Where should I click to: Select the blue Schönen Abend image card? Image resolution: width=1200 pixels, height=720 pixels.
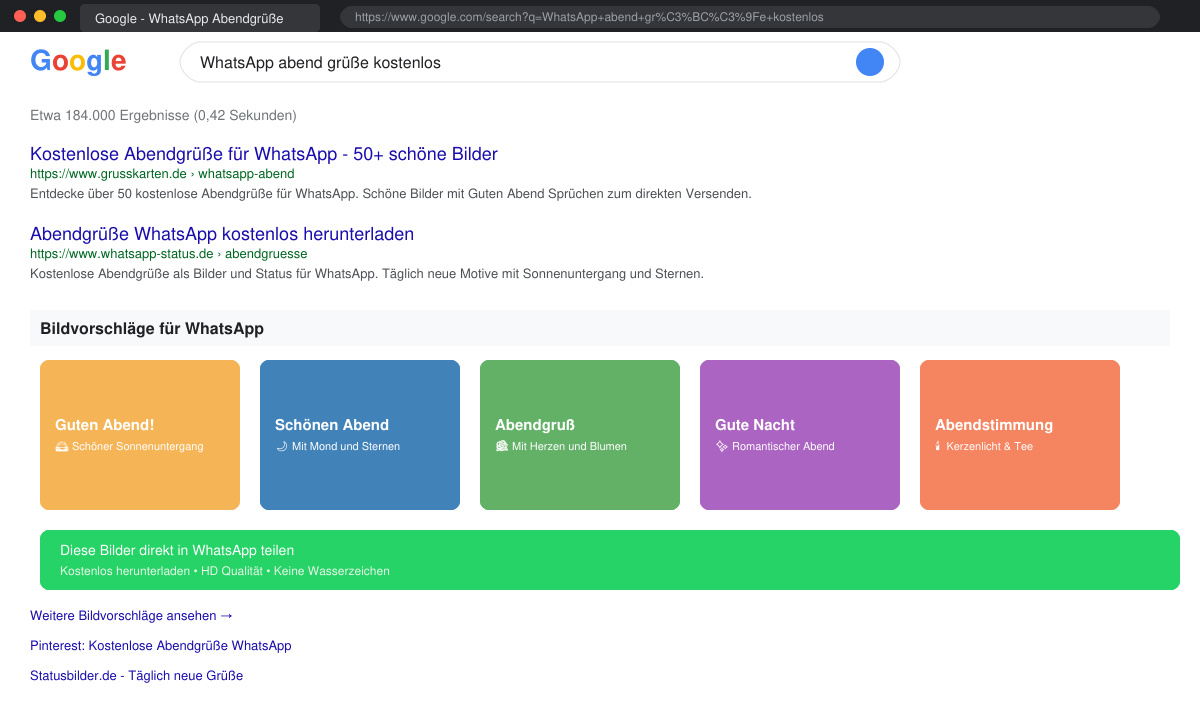(360, 435)
